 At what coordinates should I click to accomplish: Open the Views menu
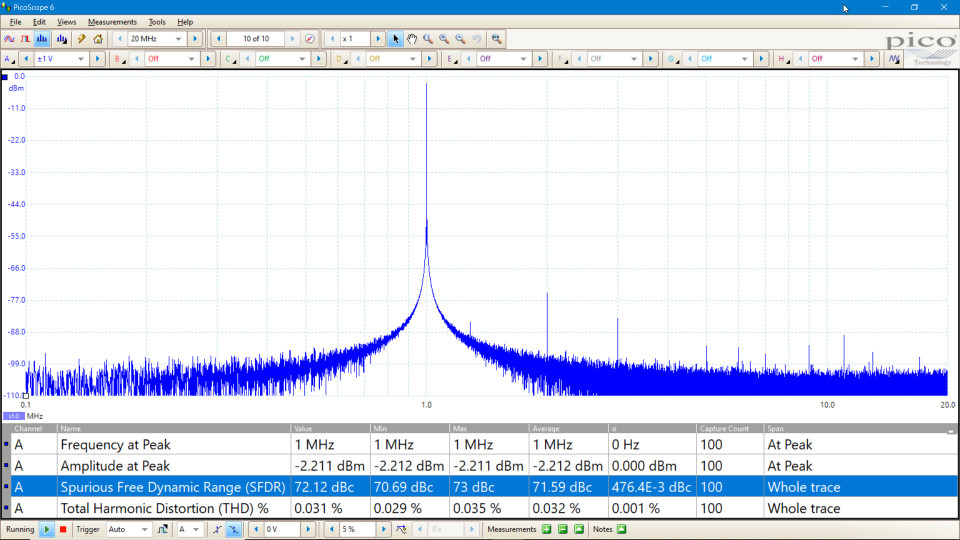(x=66, y=21)
